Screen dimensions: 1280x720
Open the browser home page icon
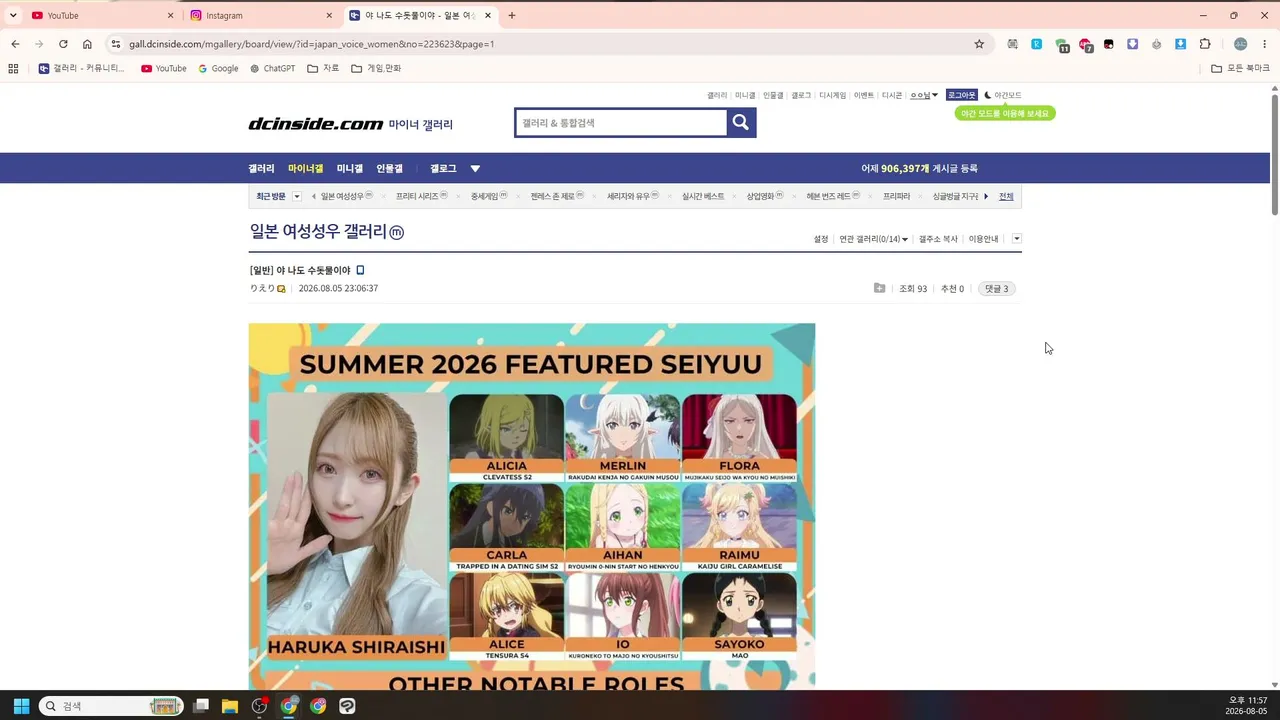87,44
